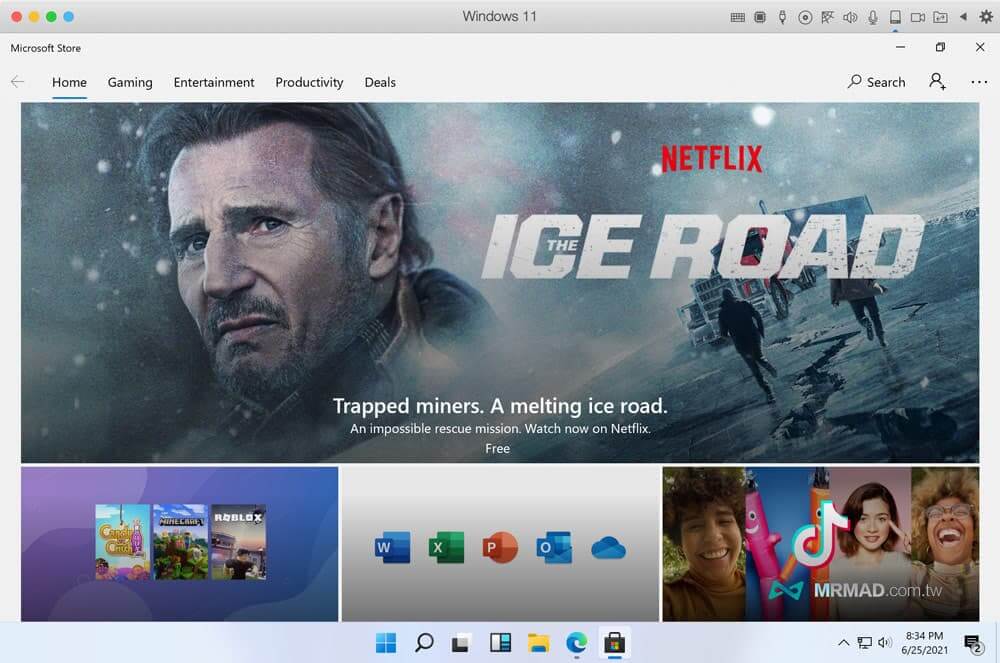Click the green Parallels full-screen dot
The width and height of the screenshot is (1000, 663).
click(51, 17)
